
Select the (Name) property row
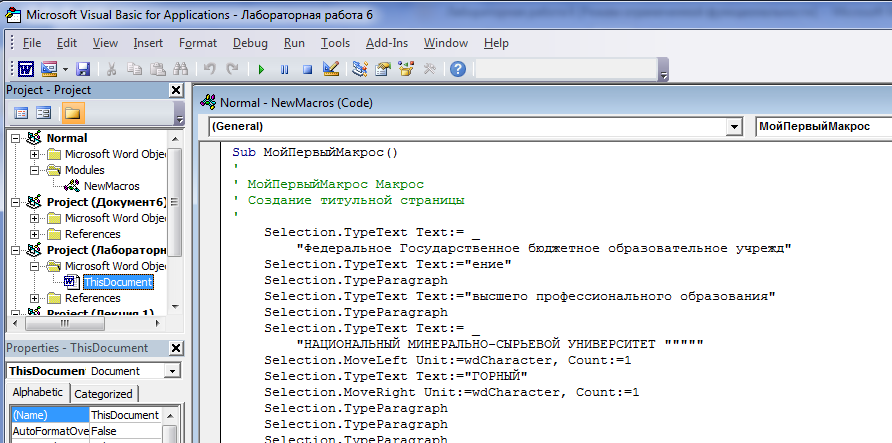click(85, 415)
